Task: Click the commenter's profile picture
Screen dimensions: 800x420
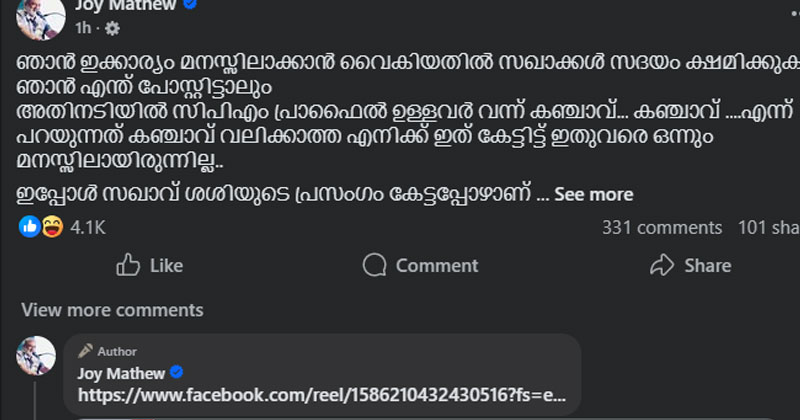Action: [x=36, y=355]
